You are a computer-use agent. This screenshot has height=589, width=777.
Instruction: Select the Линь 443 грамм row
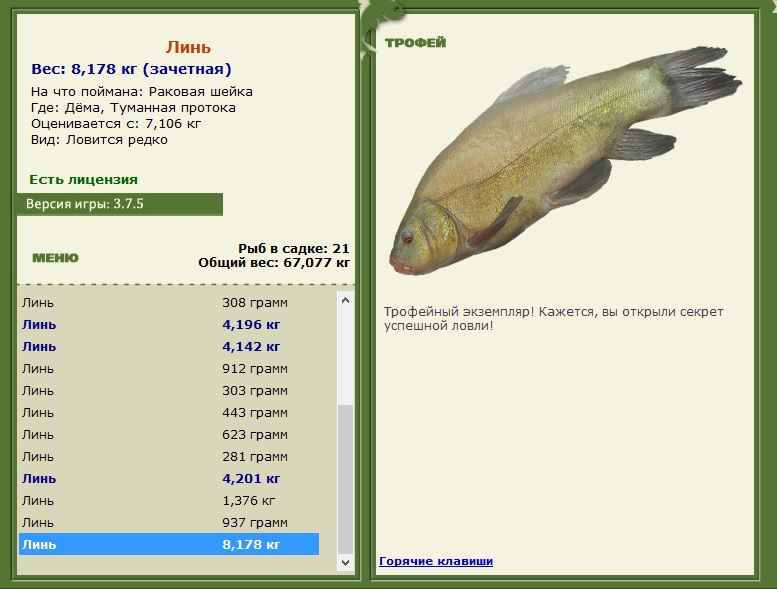[168, 413]
